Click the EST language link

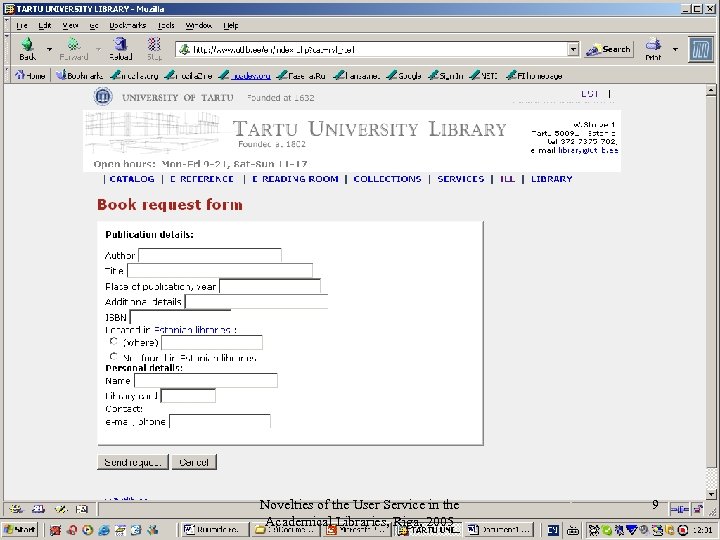[x=590, y=94]
